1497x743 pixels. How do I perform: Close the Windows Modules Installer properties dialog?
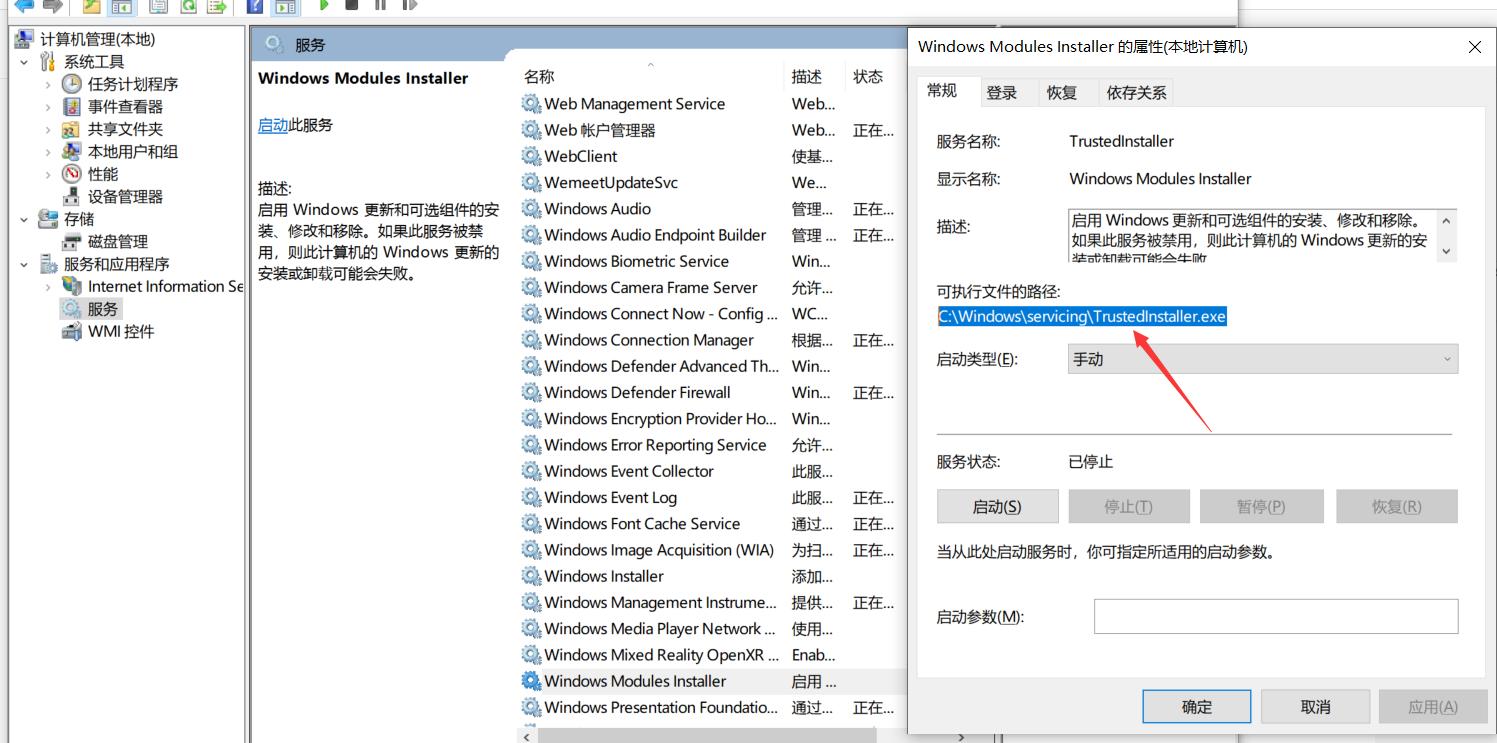pyautogui.click(x=1474, y=47)
